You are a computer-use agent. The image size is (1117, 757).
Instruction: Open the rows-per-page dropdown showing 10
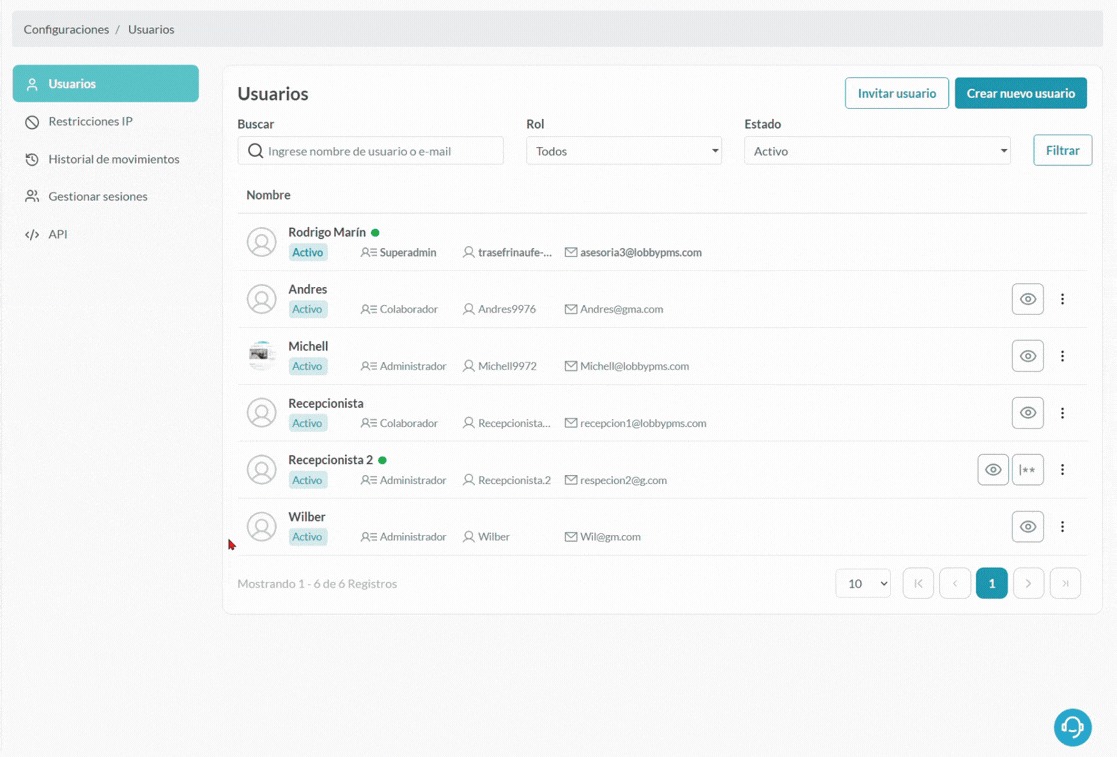tap(862, 583)
